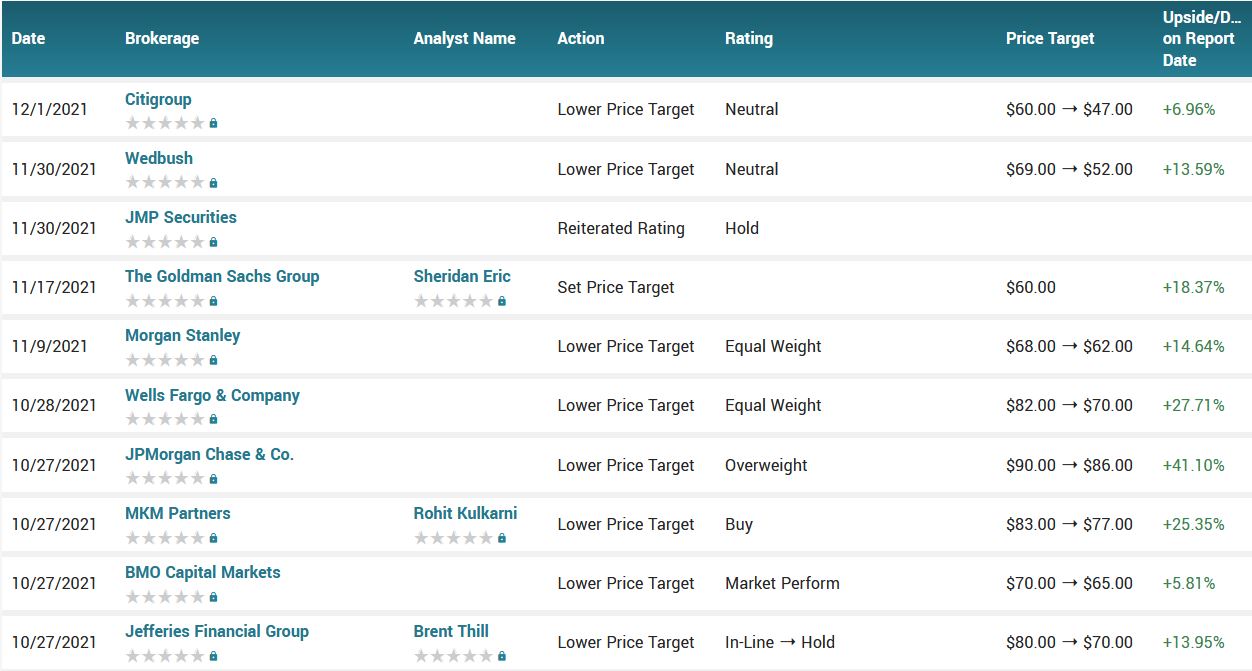Click the lock icon under Jefferies Financial Group
The width and height of the screenshot is (1252, 671).
[x=213, y=655]
